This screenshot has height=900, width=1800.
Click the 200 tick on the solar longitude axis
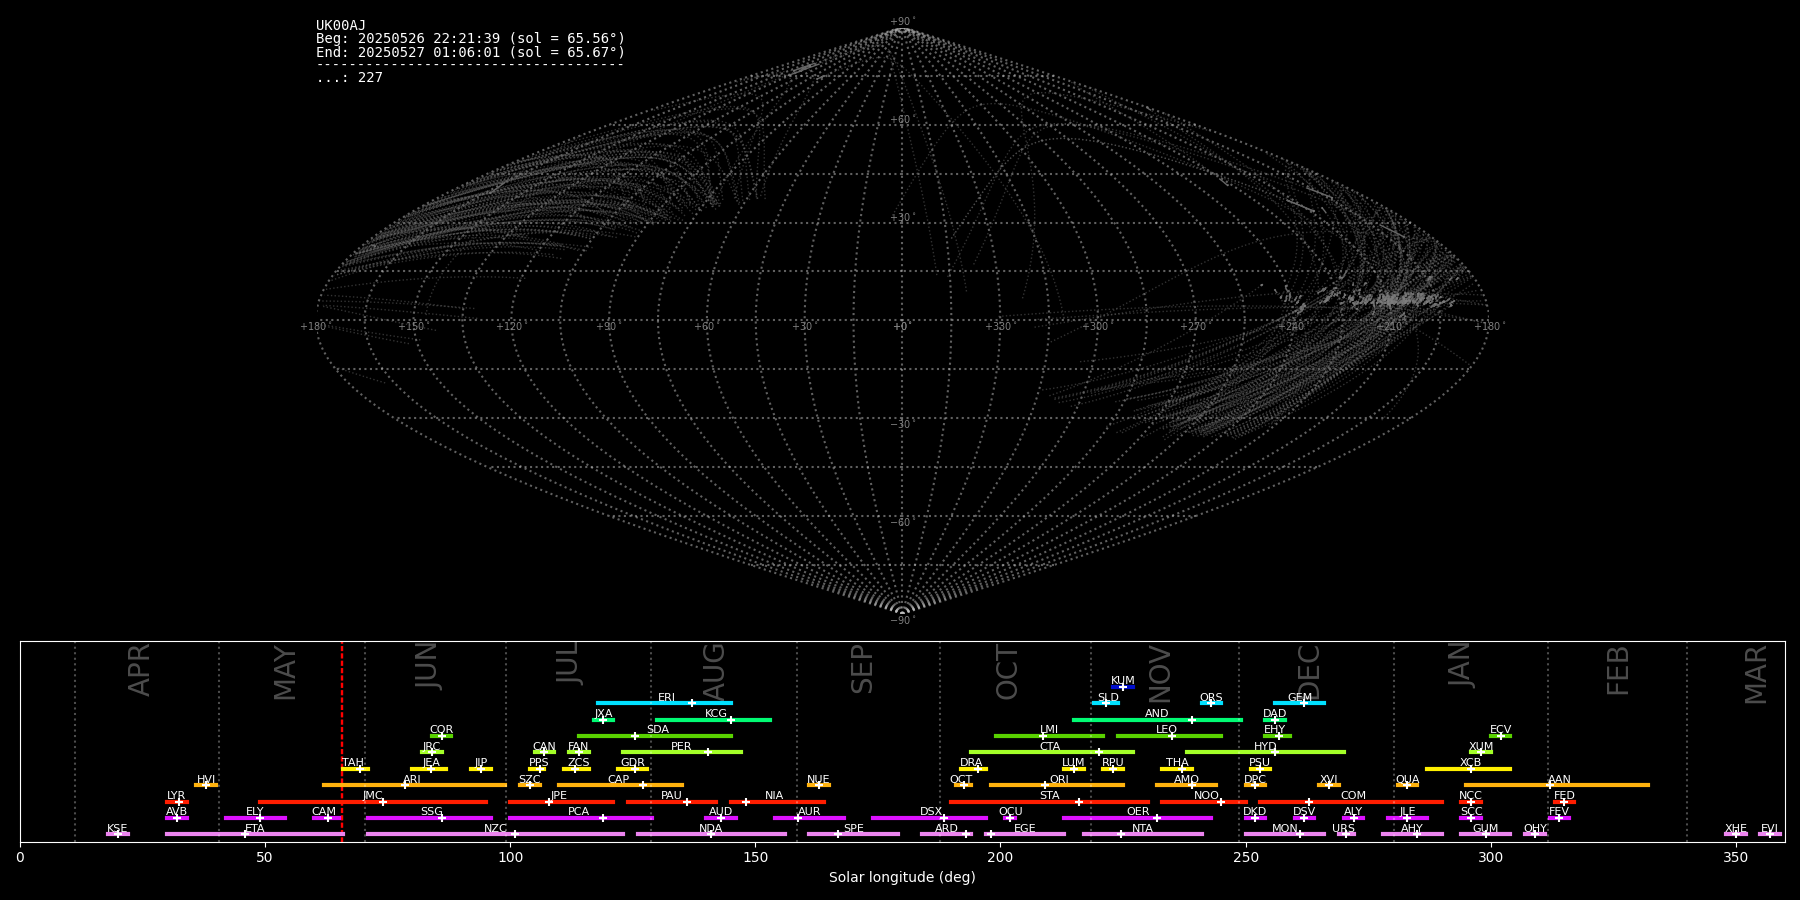click(x=1000, y=857)
